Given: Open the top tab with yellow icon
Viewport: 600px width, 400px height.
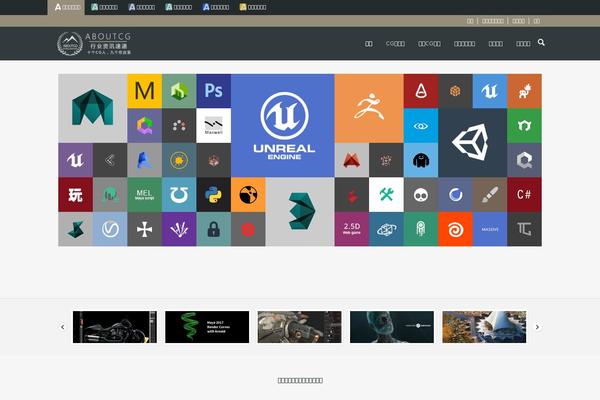Looking at the screenshot, I should click(x=253, y=7).
